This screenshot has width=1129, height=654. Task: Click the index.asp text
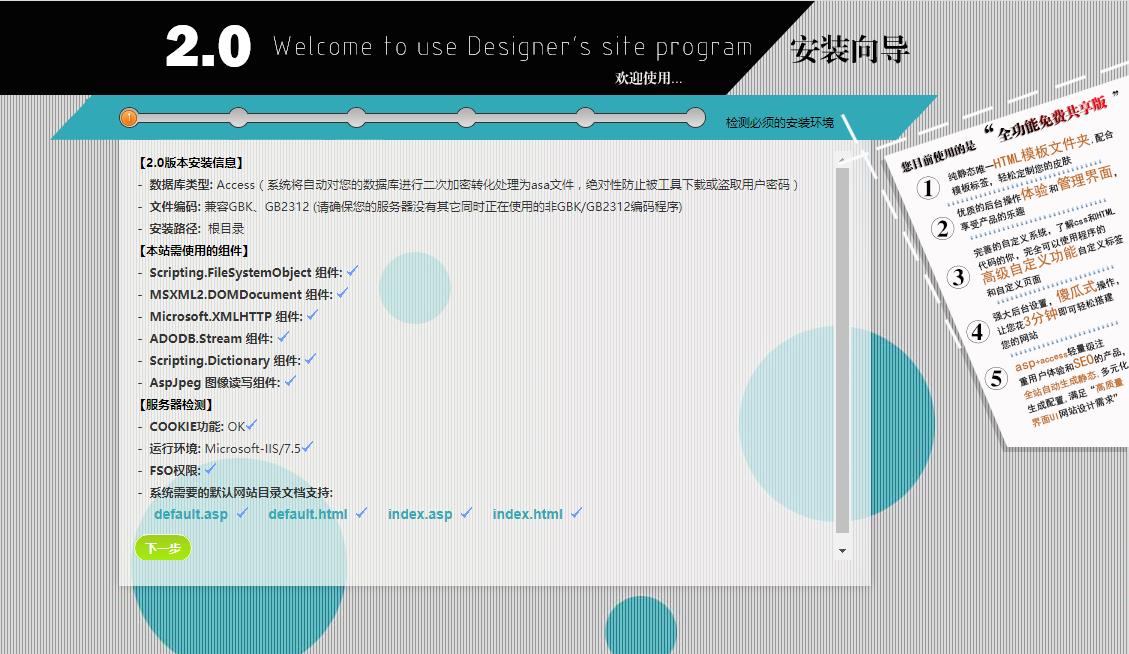coord(420,514)
